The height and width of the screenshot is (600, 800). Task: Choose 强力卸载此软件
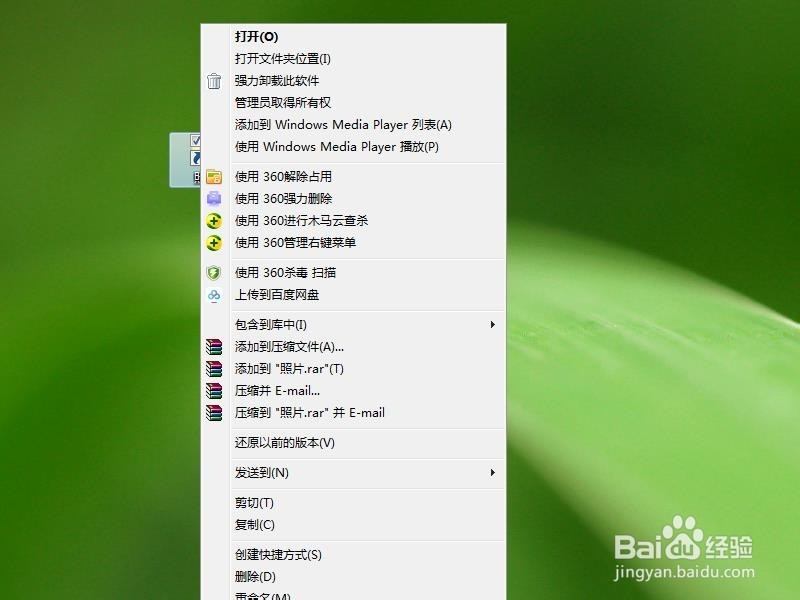pos(353,81)
